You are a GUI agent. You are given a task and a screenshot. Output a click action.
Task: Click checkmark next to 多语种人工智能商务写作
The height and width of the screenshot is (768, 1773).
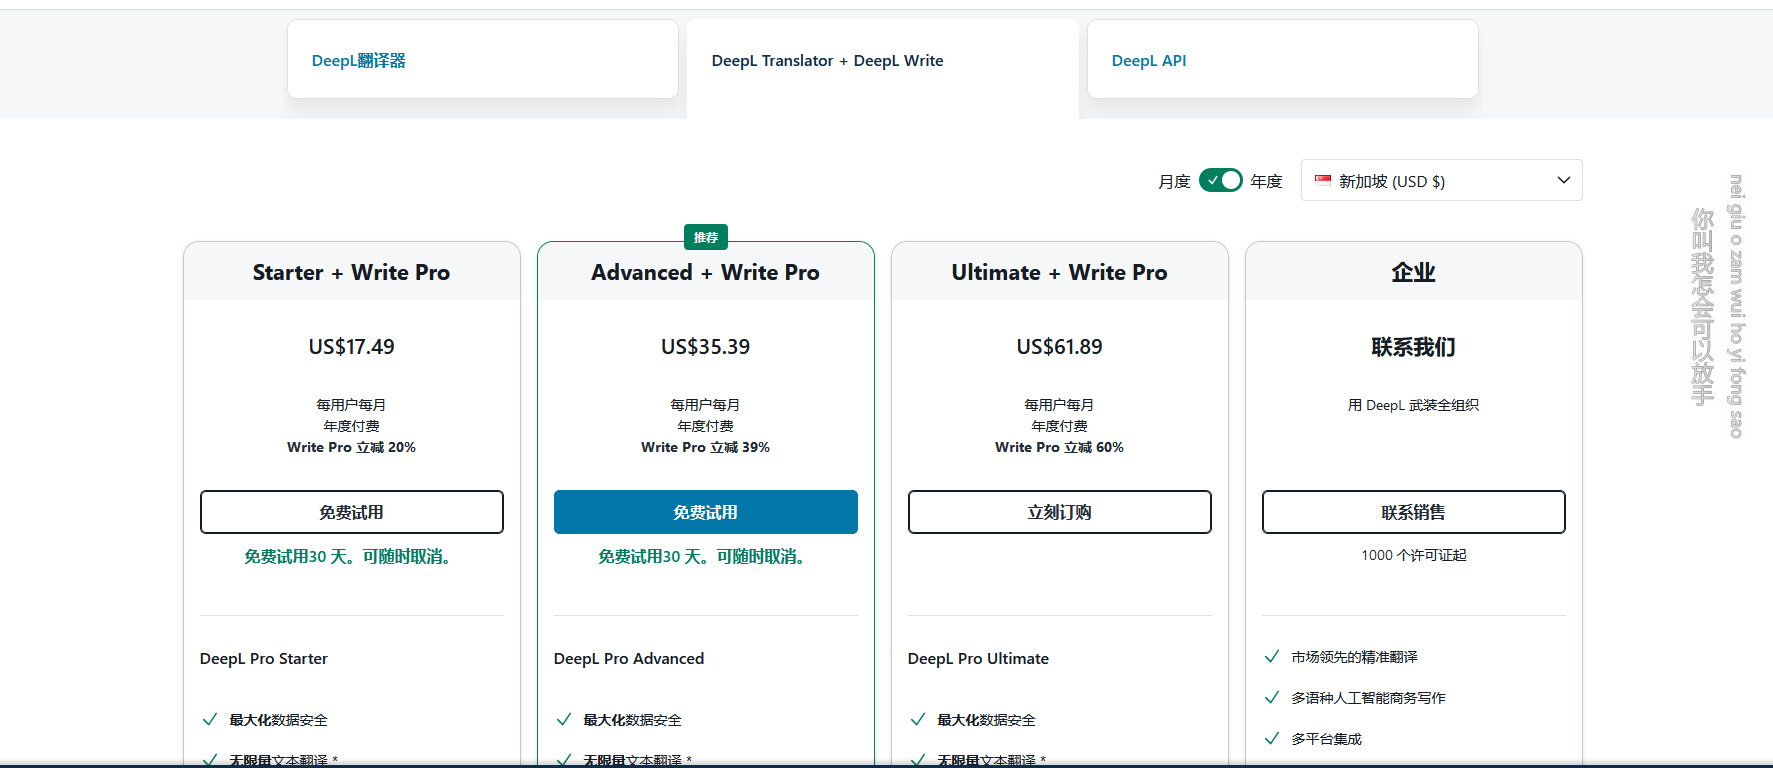click(x=1272, y=698)
